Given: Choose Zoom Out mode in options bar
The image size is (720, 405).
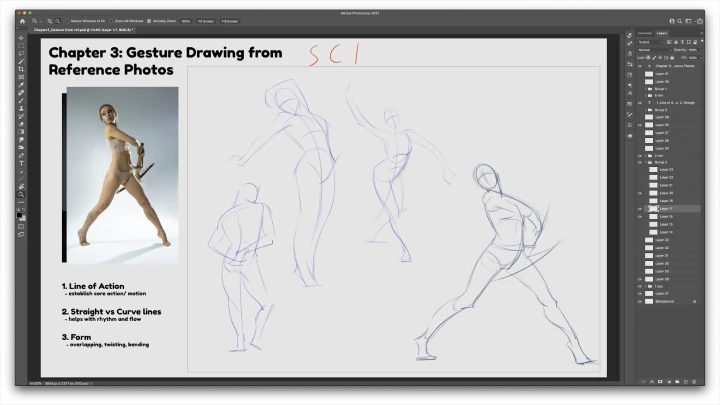Looking at the screenshot, I should (x=57, y=21).
